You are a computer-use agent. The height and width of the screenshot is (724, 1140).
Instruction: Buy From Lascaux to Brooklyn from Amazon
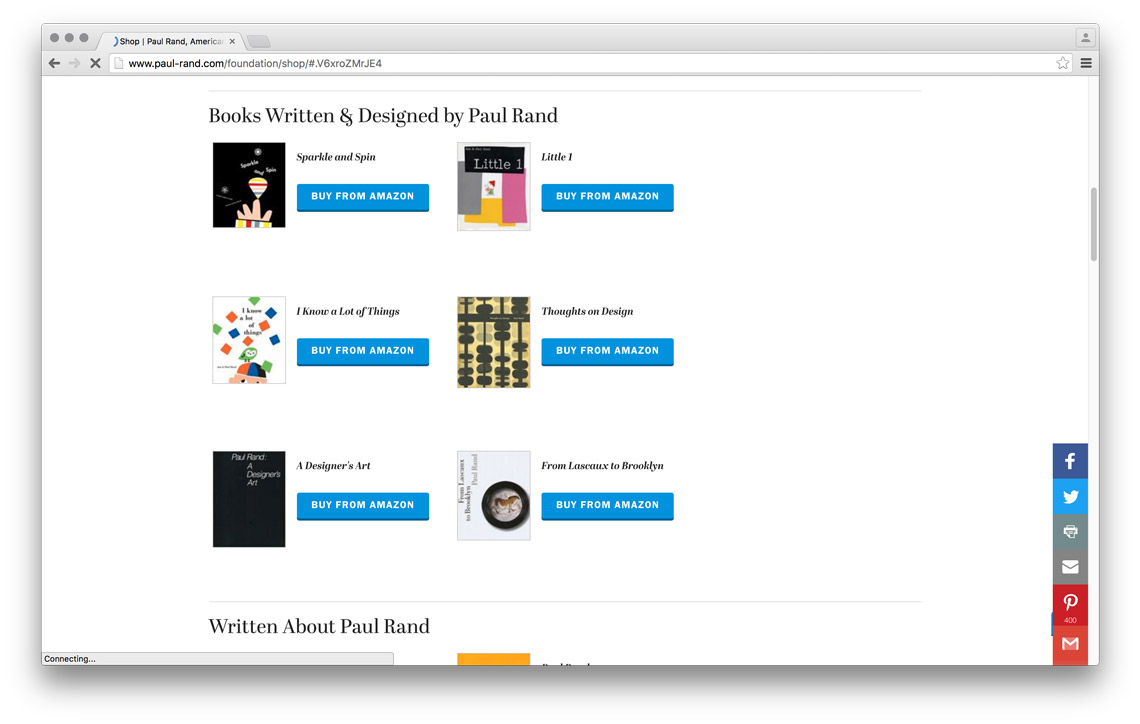pyautogui.click(x=608, y=505)
